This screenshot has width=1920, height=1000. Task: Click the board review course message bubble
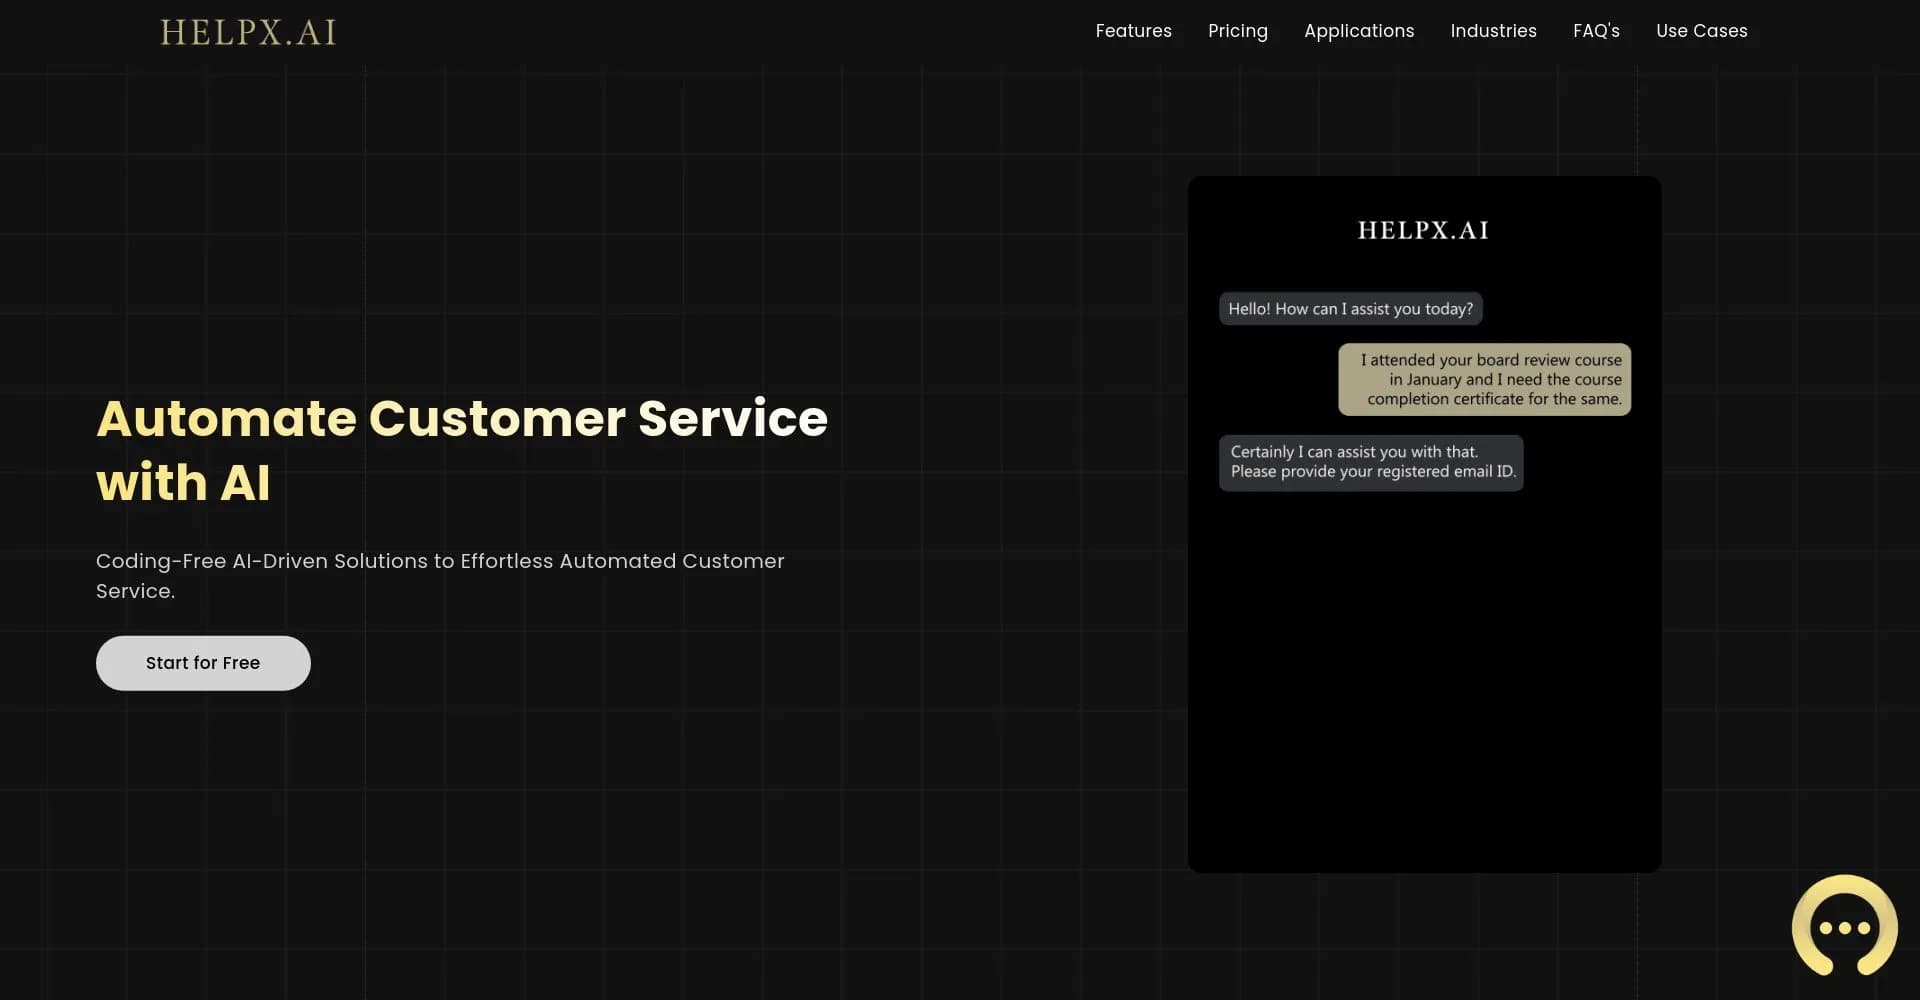1484,379
